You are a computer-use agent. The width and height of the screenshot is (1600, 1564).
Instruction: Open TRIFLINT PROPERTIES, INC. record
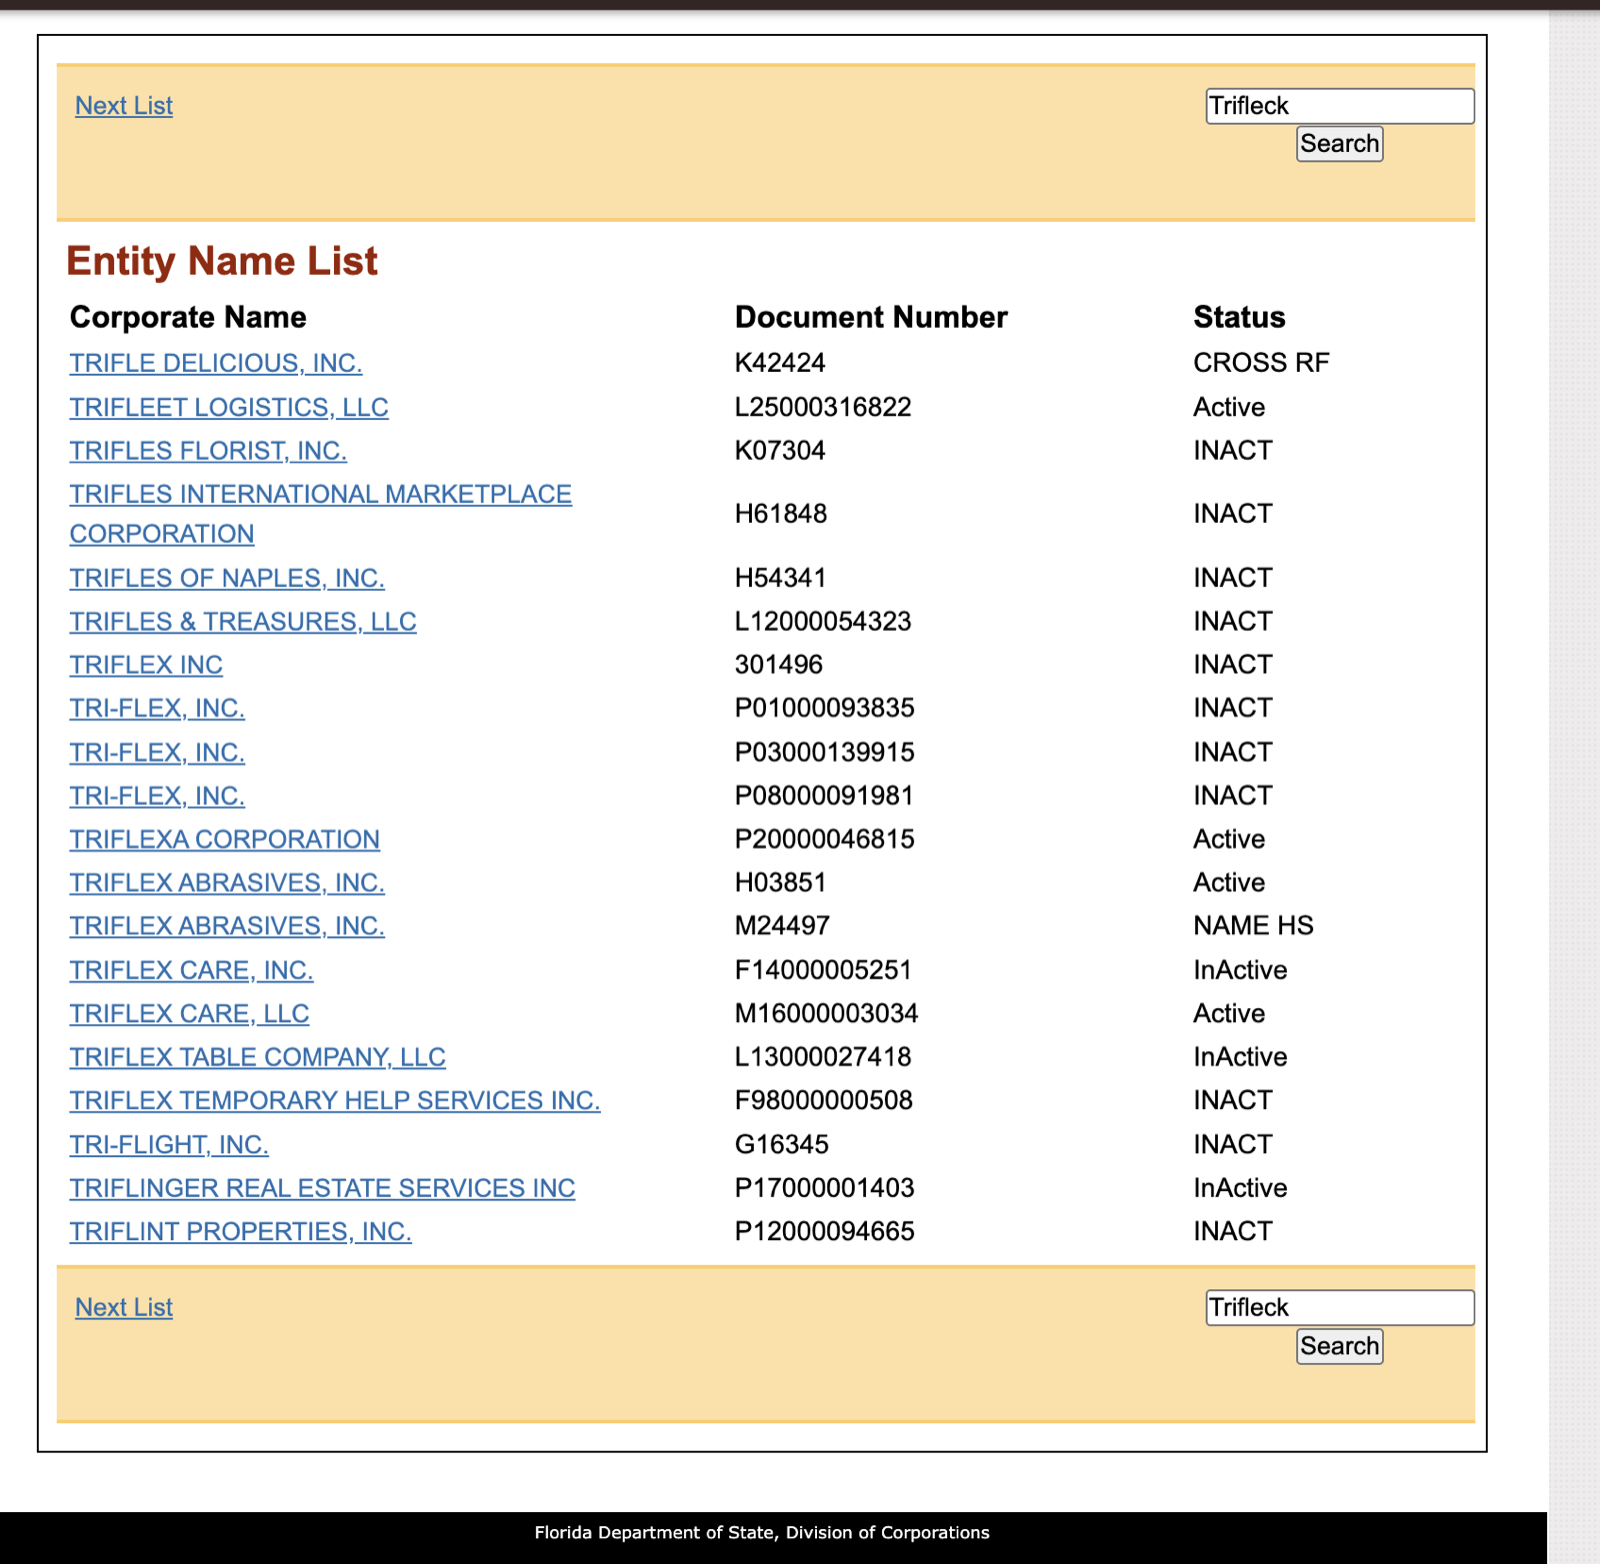tap(240, 1232)
